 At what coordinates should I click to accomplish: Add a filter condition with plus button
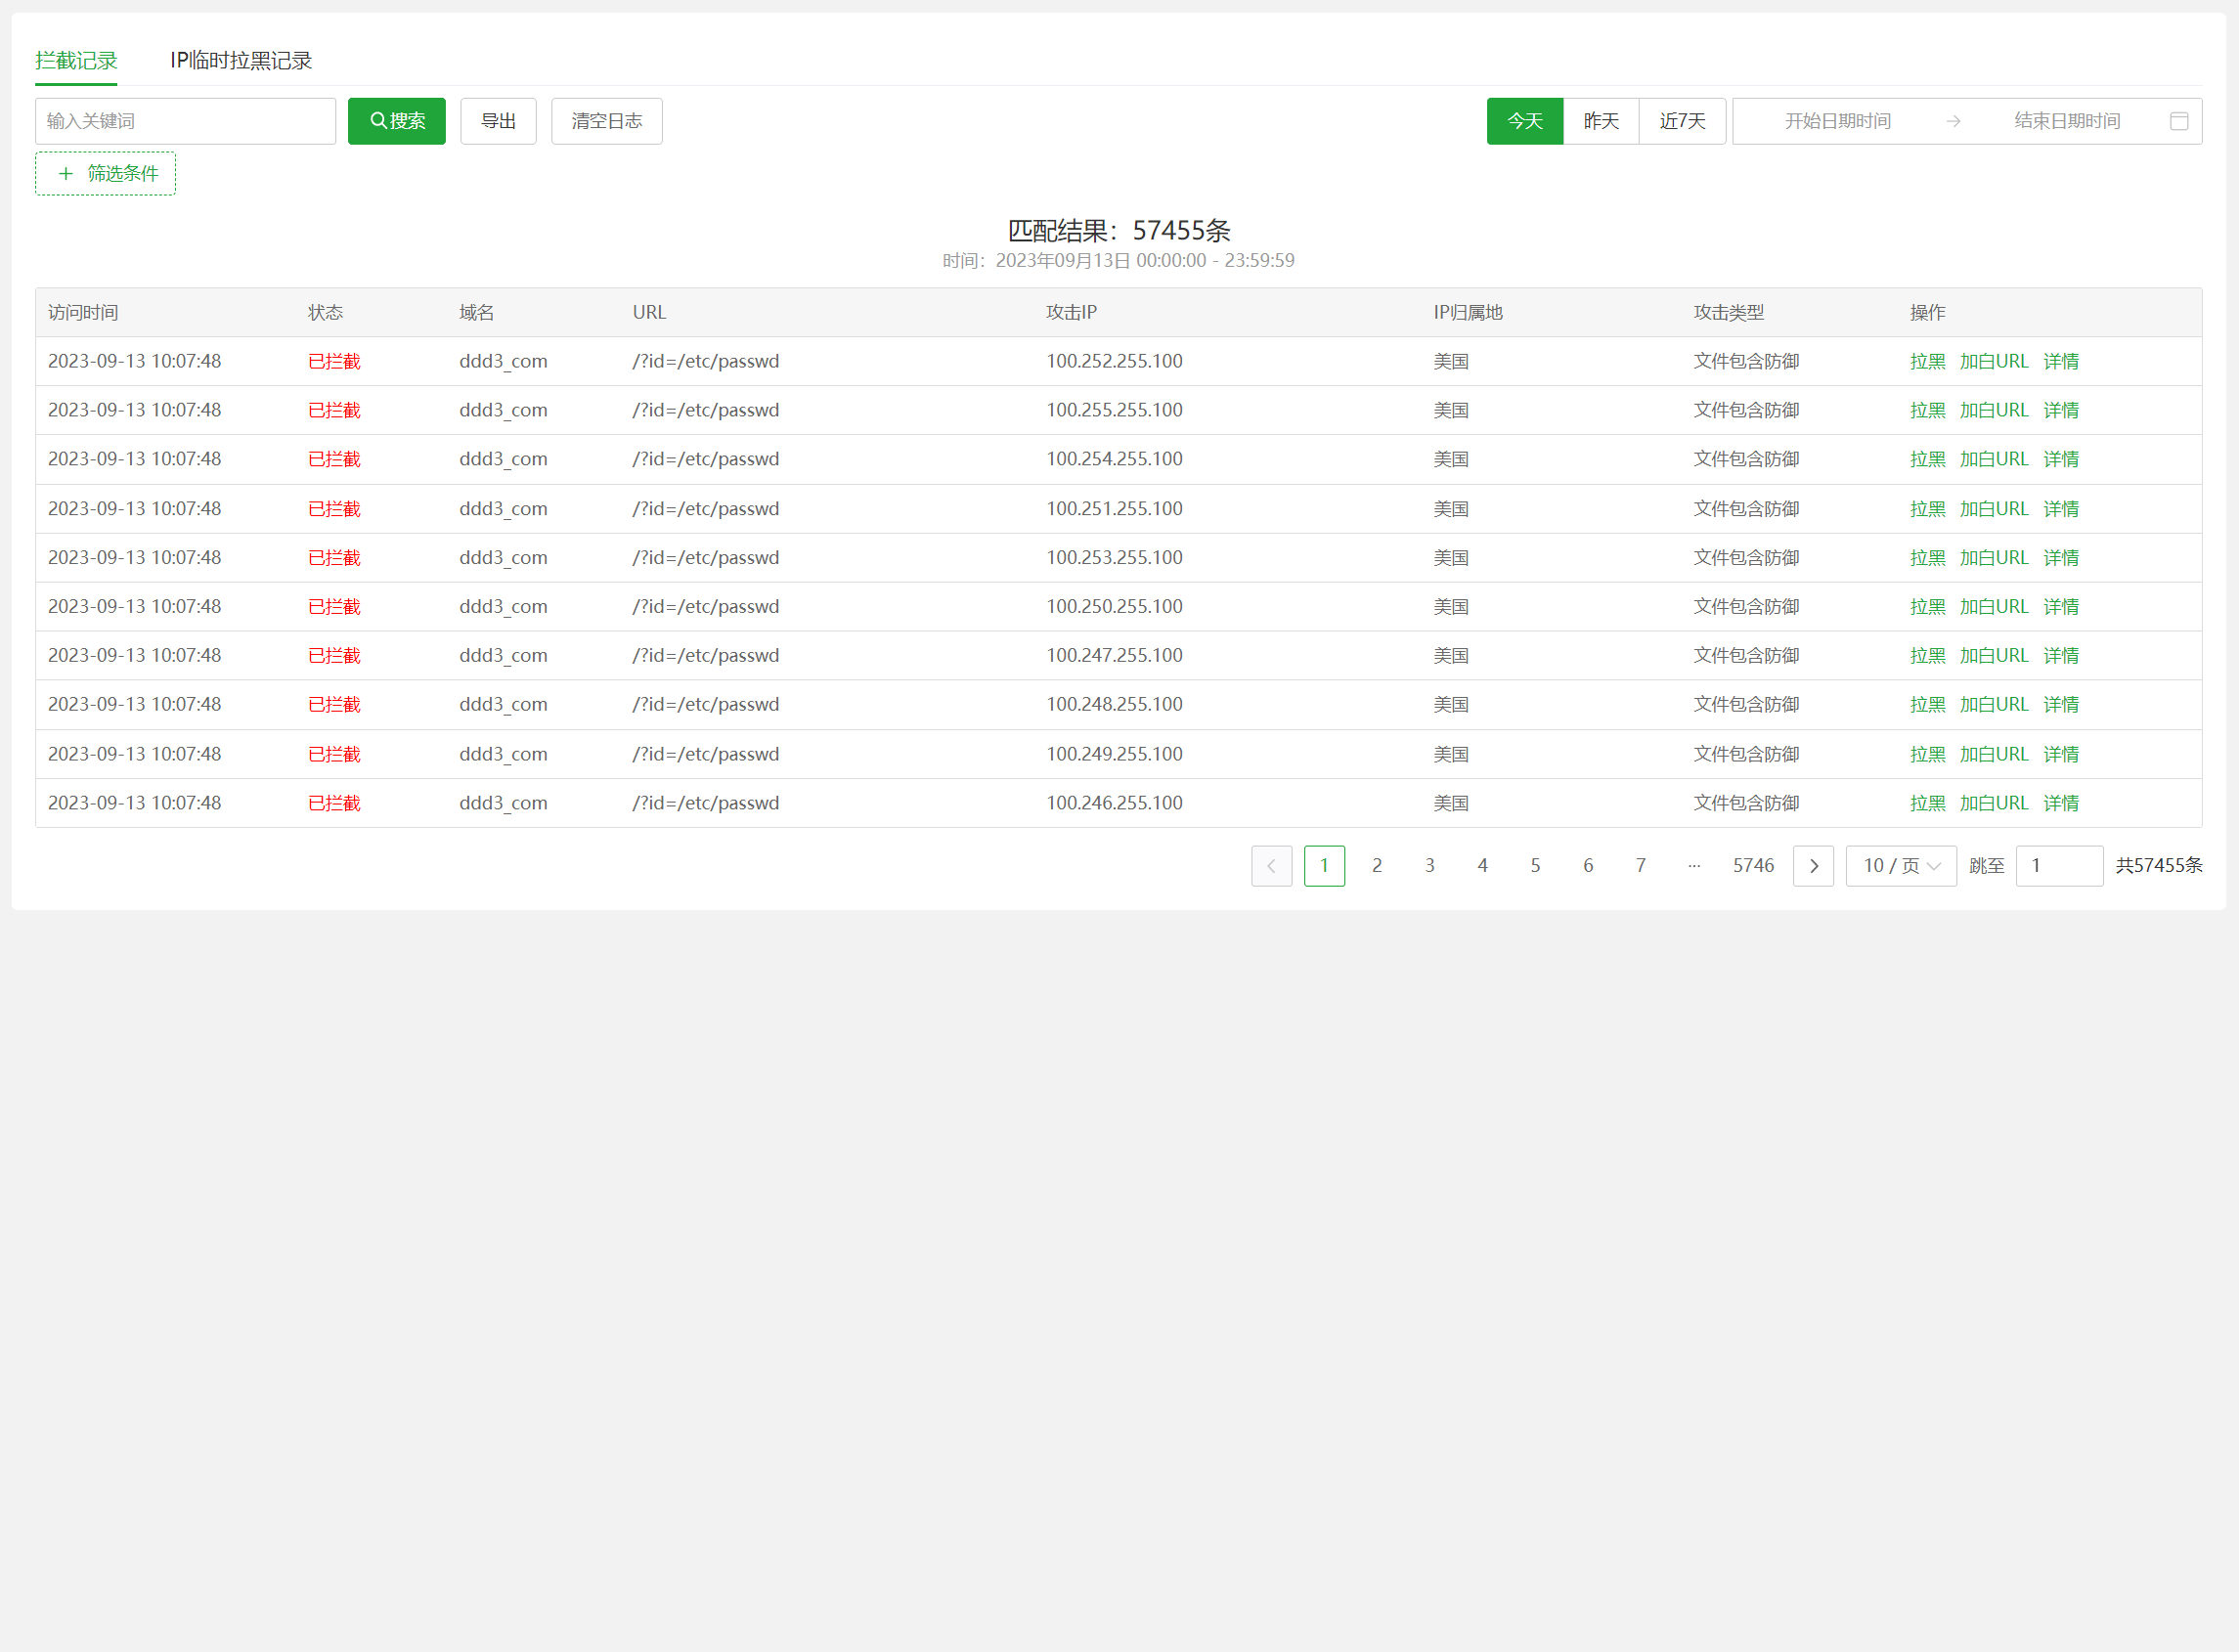pos(105,174)
